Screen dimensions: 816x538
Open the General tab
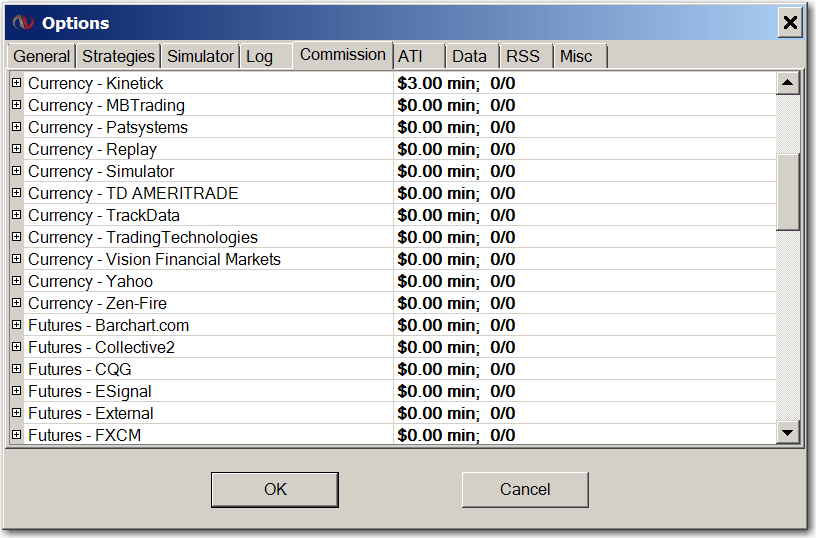point(42,56)
